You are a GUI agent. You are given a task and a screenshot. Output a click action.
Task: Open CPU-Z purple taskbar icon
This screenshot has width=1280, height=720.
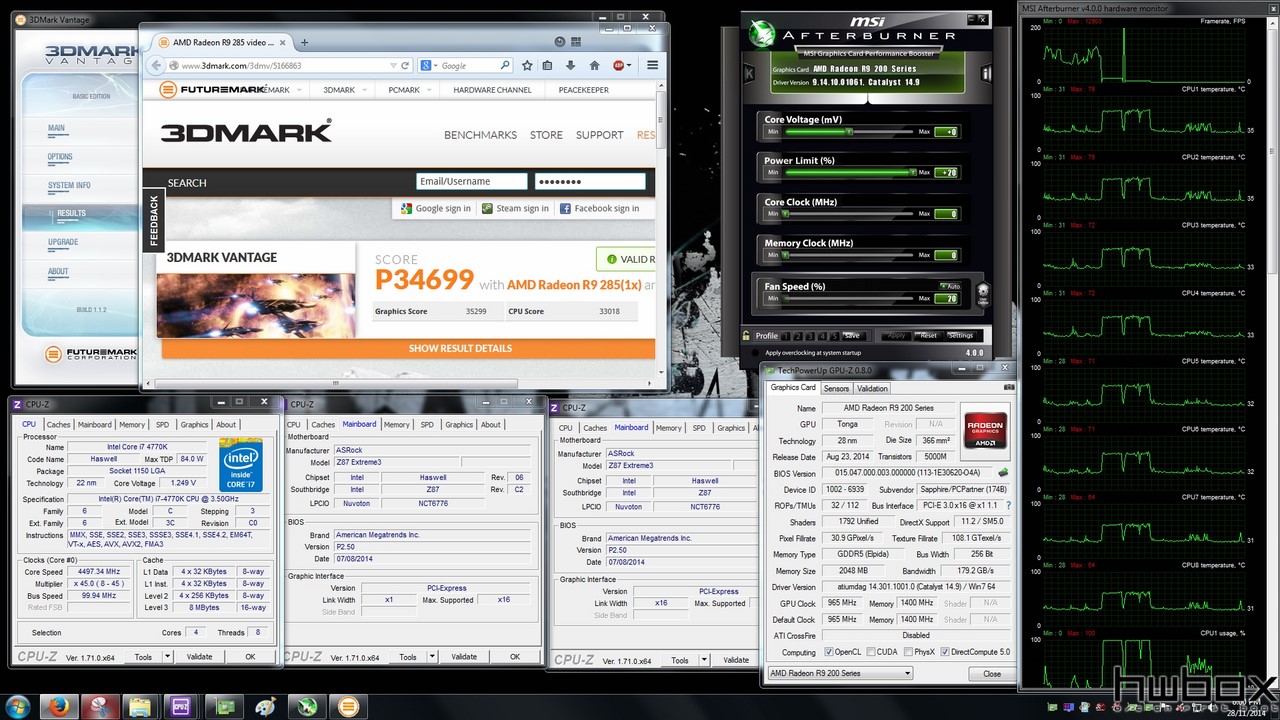pos(181,706)
